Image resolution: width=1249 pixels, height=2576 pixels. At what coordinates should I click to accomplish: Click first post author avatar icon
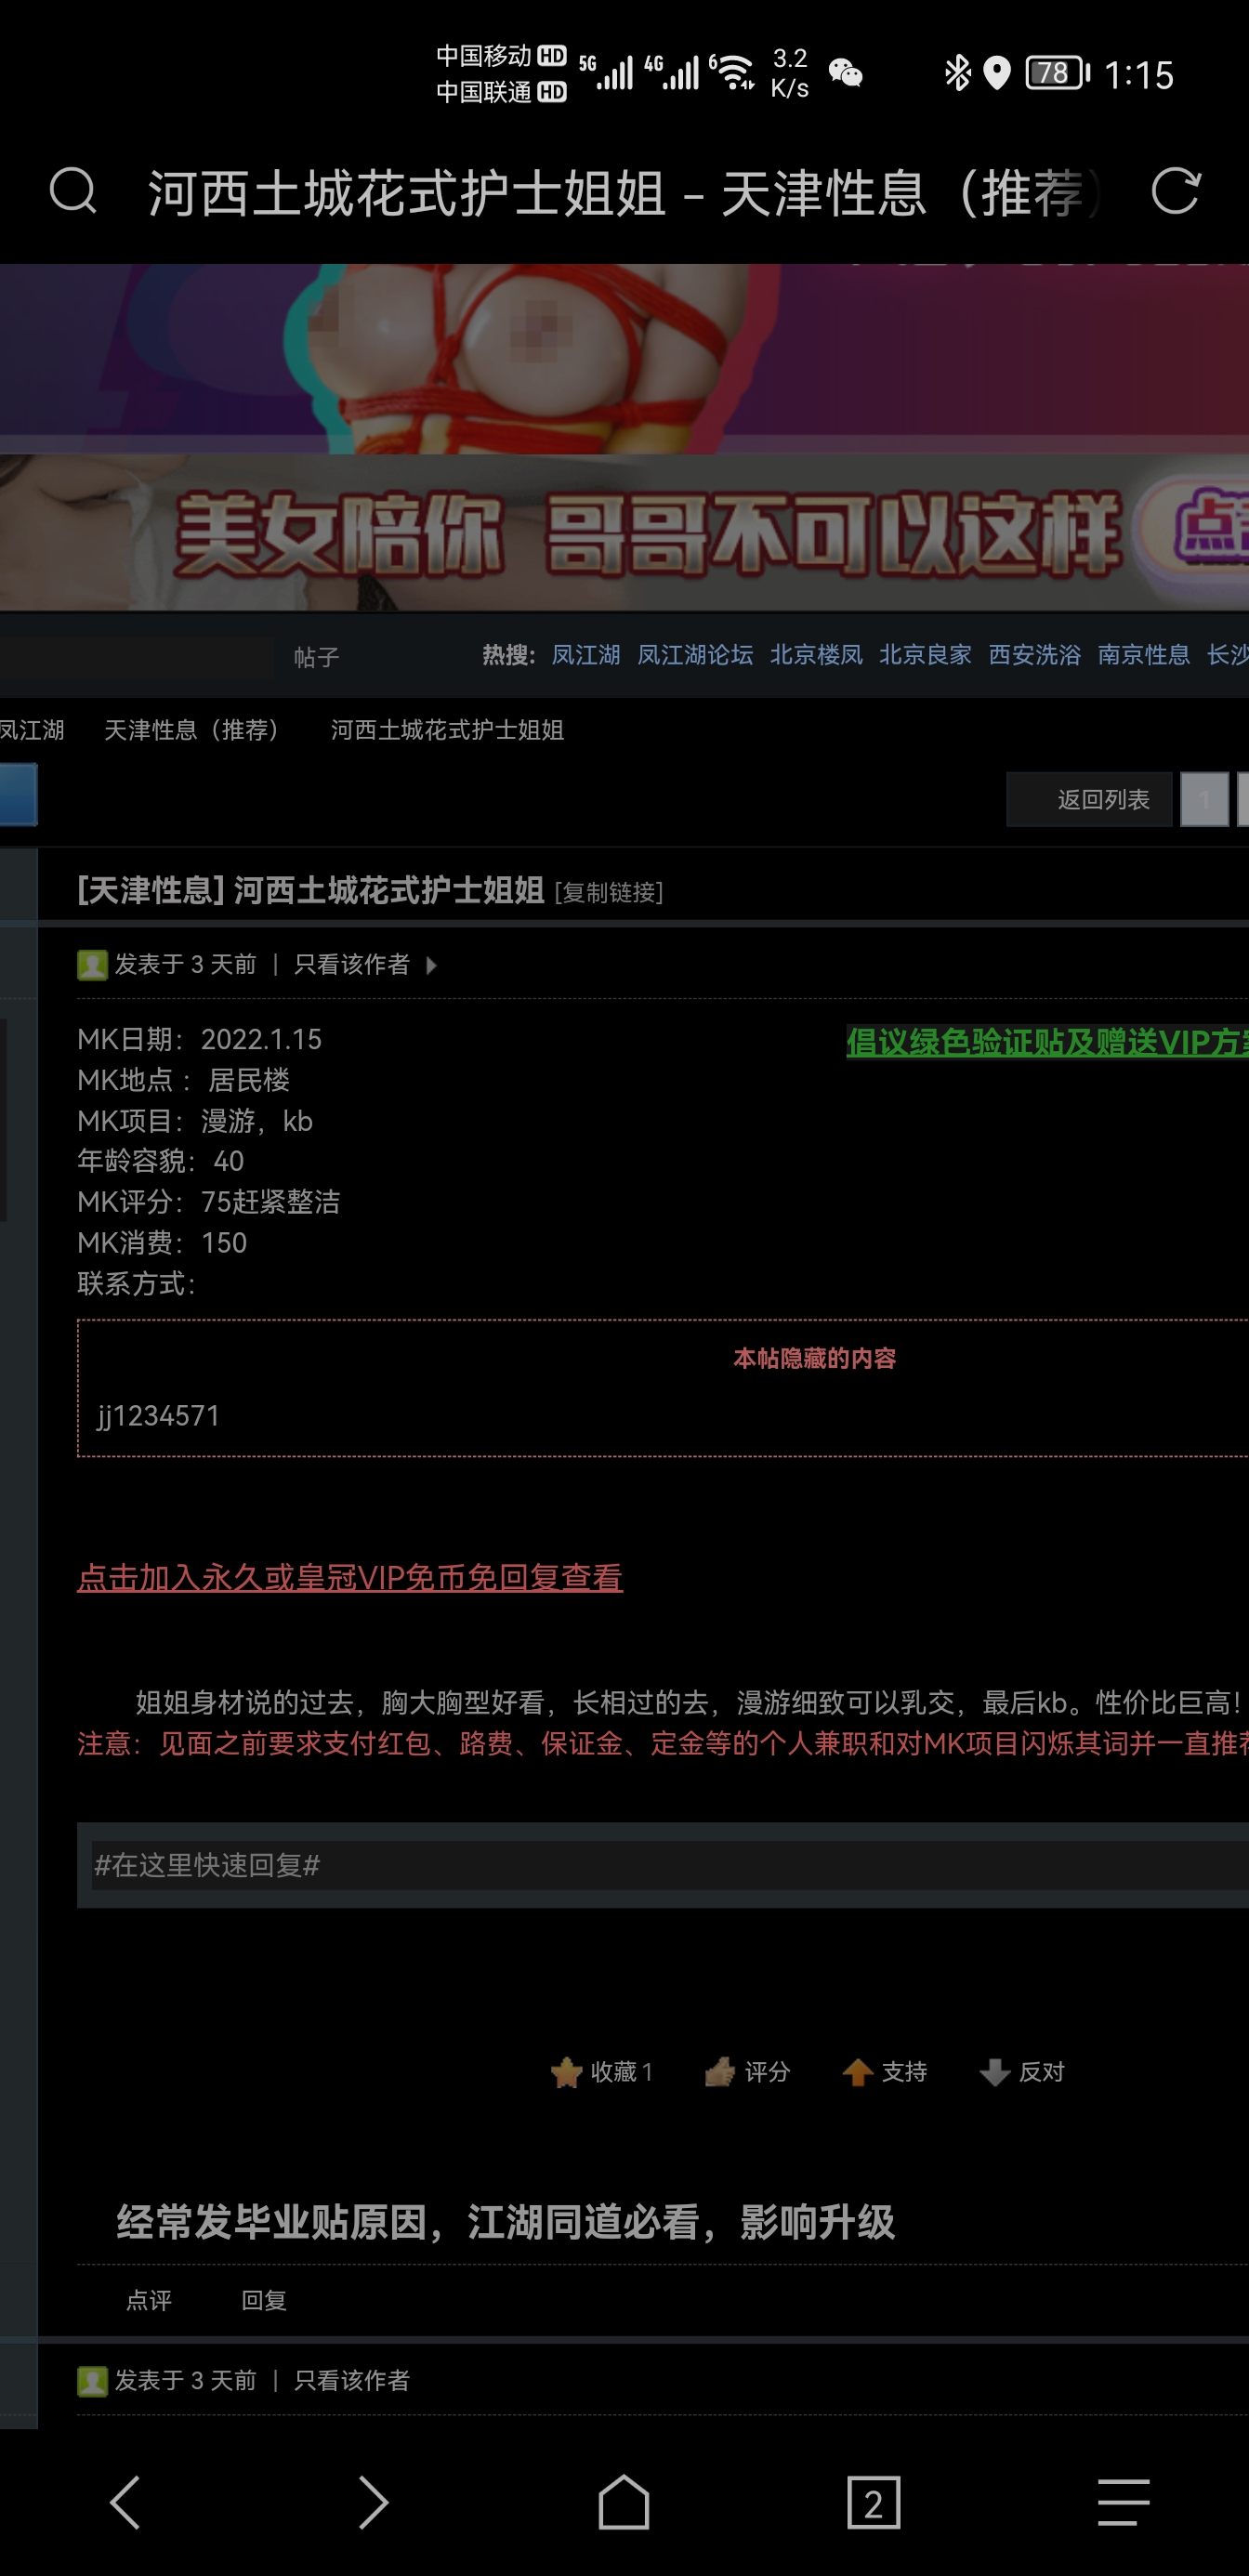[92, 965]
